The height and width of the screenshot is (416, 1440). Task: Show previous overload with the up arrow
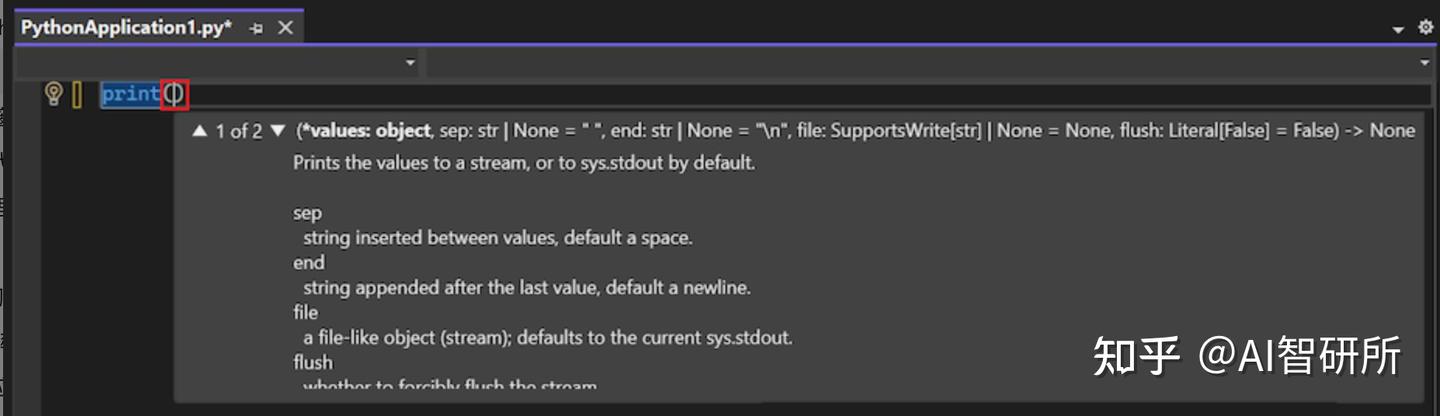(200, 131)
